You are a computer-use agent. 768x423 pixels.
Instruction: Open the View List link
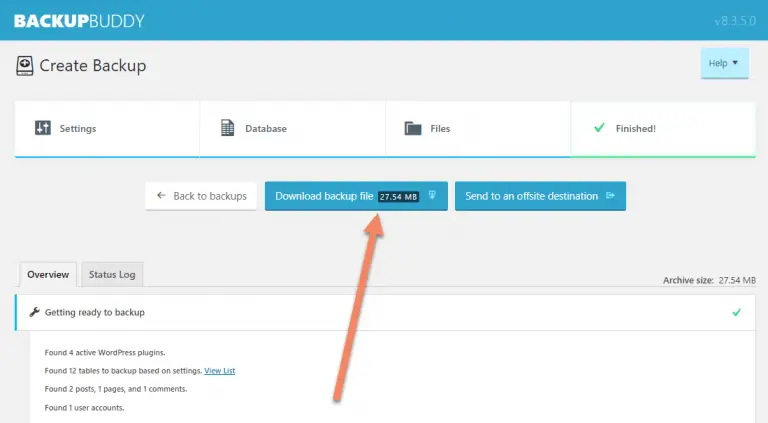coord(219,371)
